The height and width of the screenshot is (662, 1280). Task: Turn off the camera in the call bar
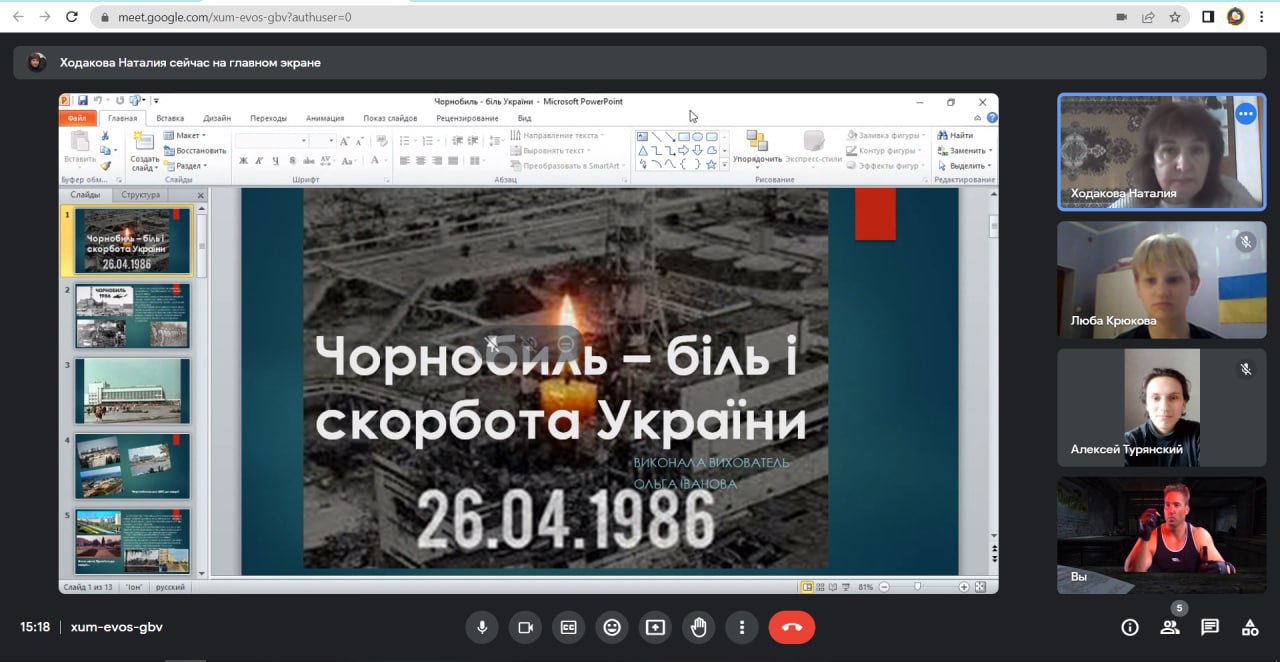(525, 627)
